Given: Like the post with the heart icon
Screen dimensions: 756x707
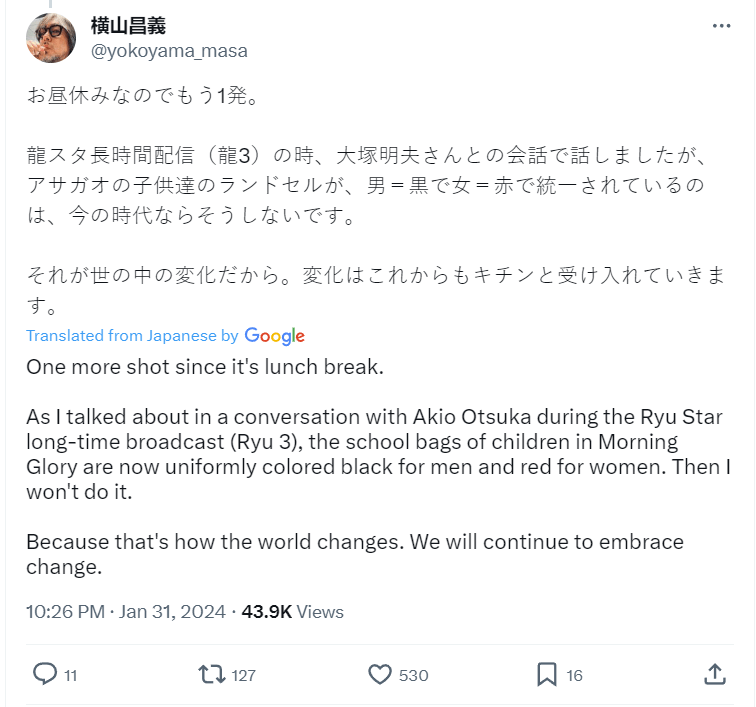Looking at the screenshot, I should tap(380, 675).
